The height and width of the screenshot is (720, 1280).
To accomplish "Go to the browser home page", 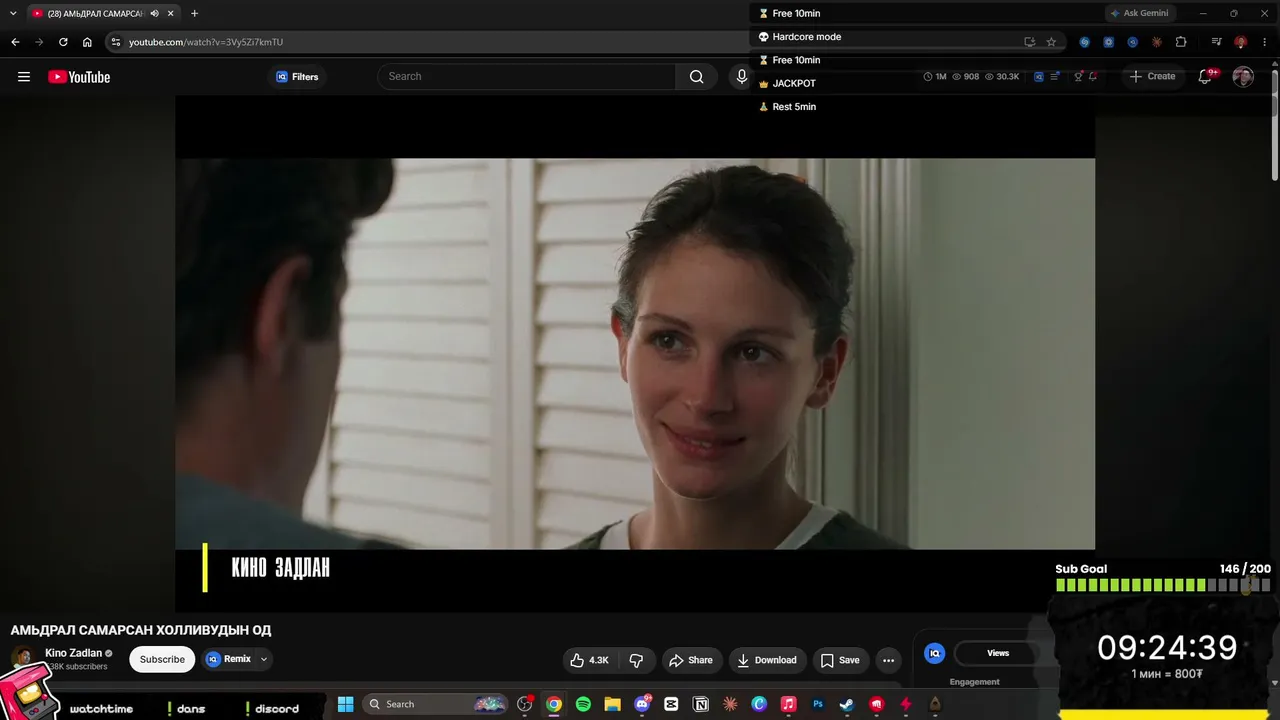I will 87,42.
